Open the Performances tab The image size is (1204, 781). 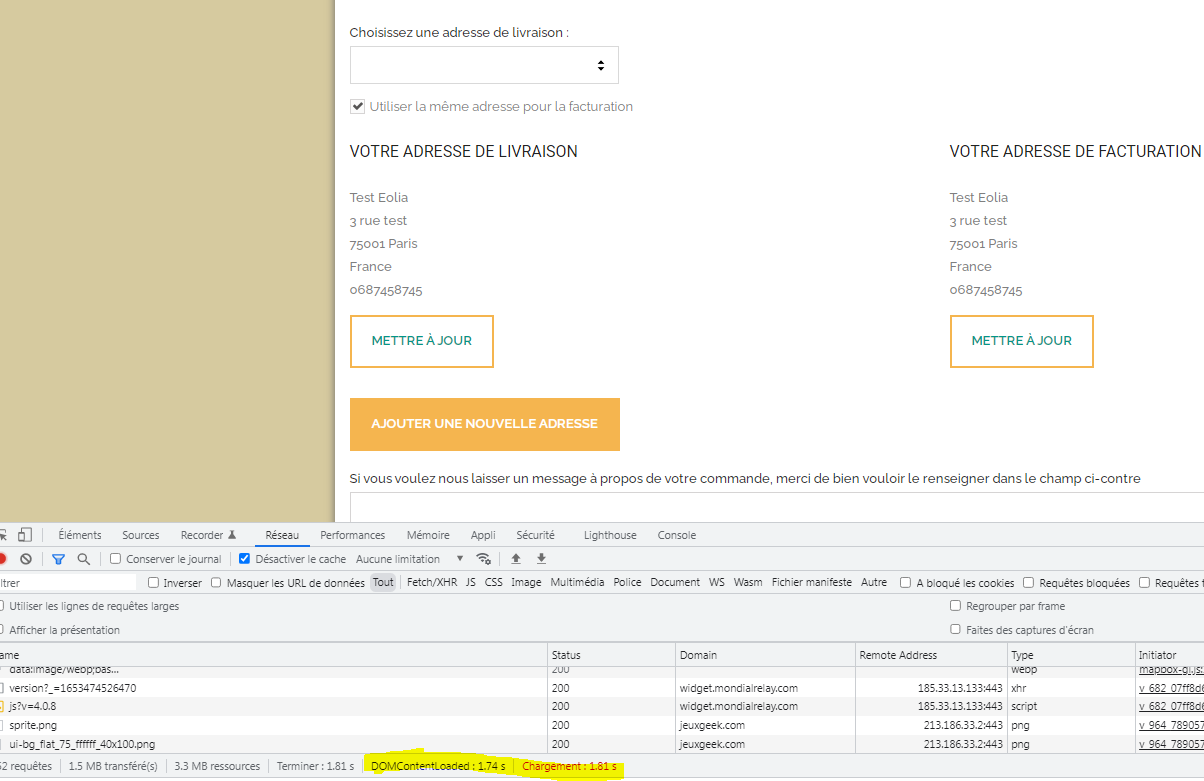[x=353, y=535]
